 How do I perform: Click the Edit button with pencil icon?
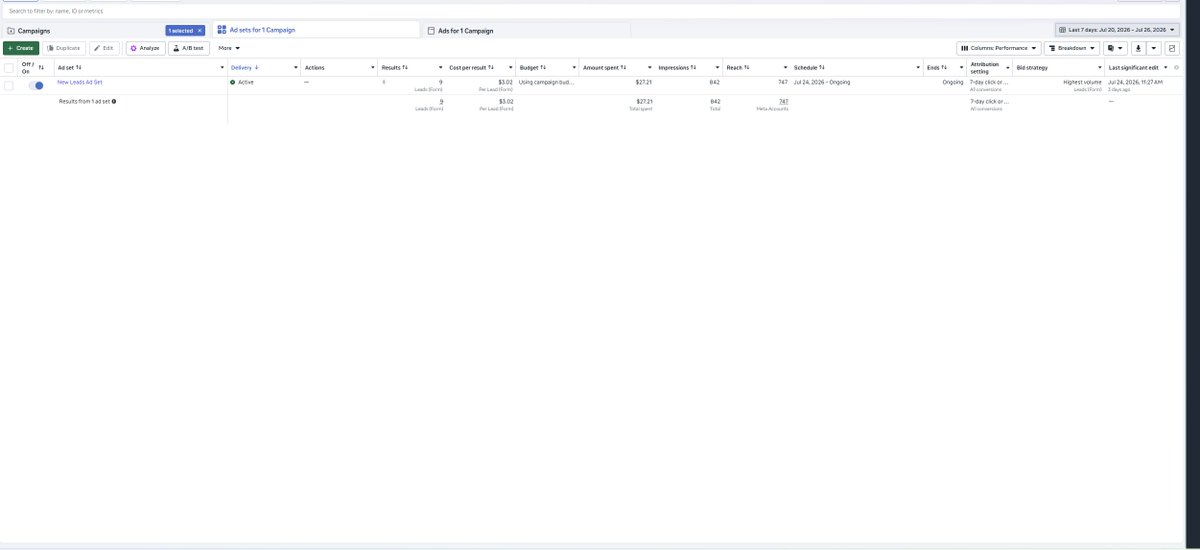[105, 48]
